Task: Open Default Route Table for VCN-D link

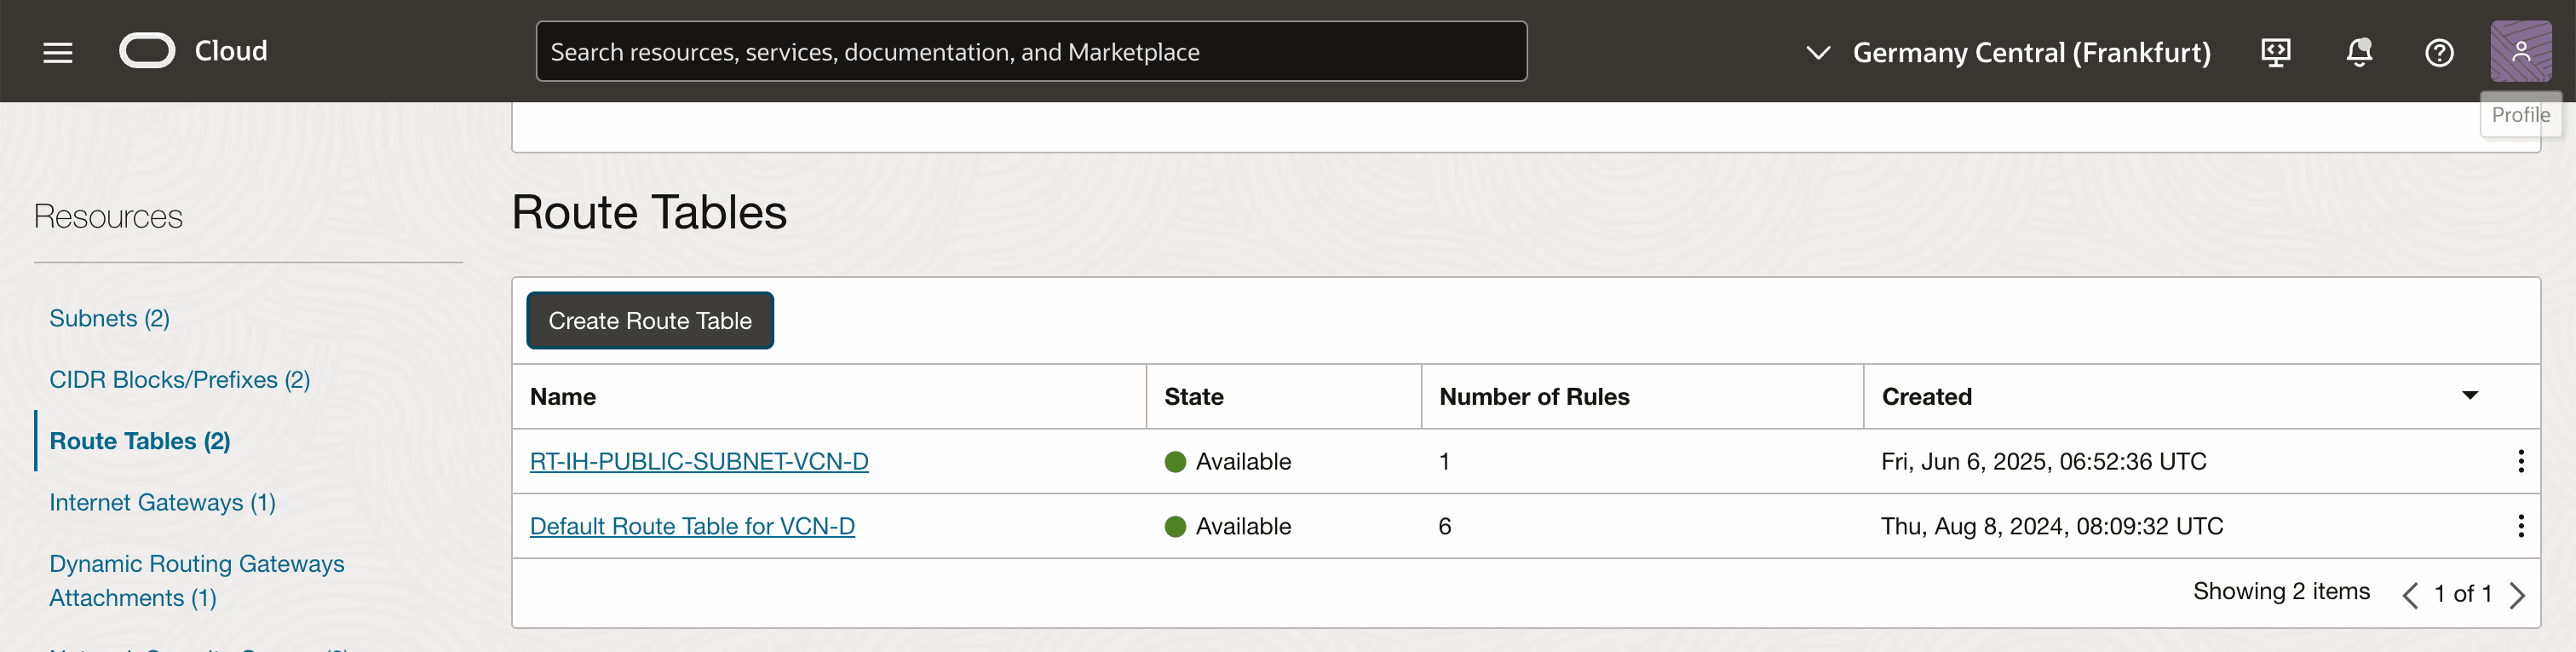Action: (691, 526)
